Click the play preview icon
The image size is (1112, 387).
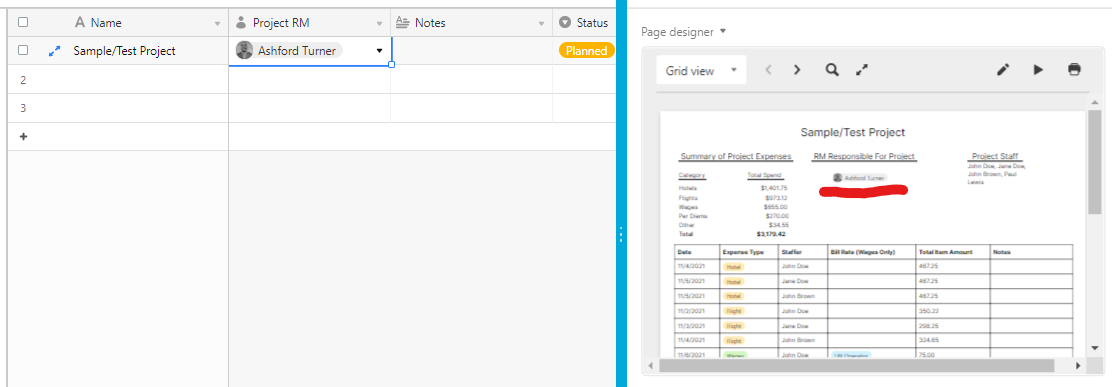(1038, 69)
